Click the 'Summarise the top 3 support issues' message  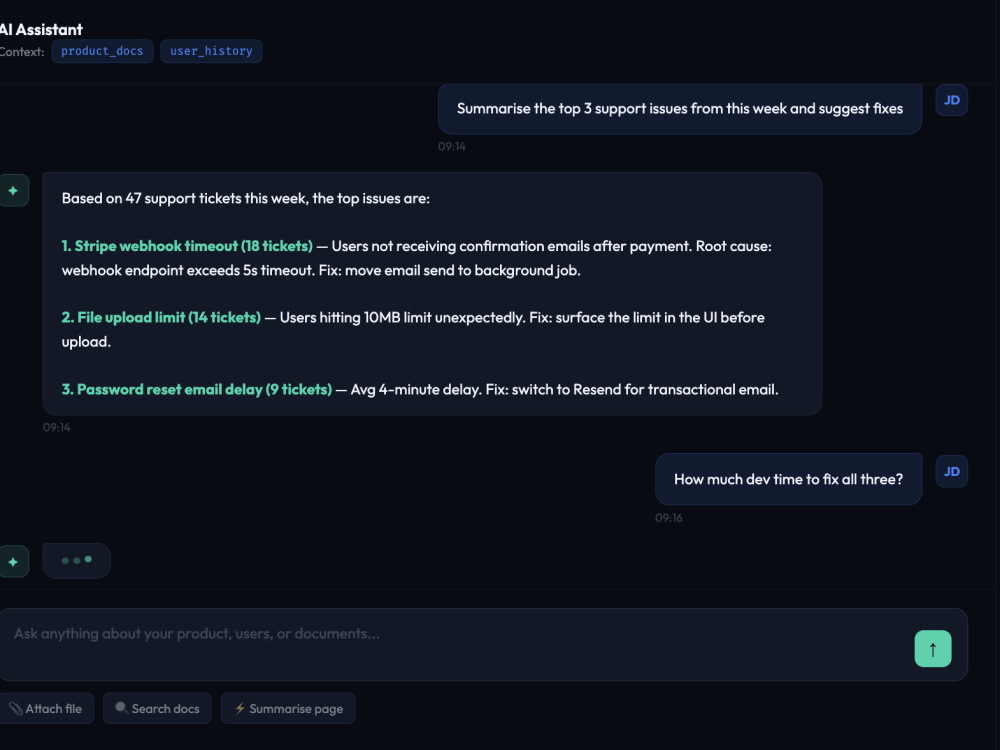click(680, 108)
